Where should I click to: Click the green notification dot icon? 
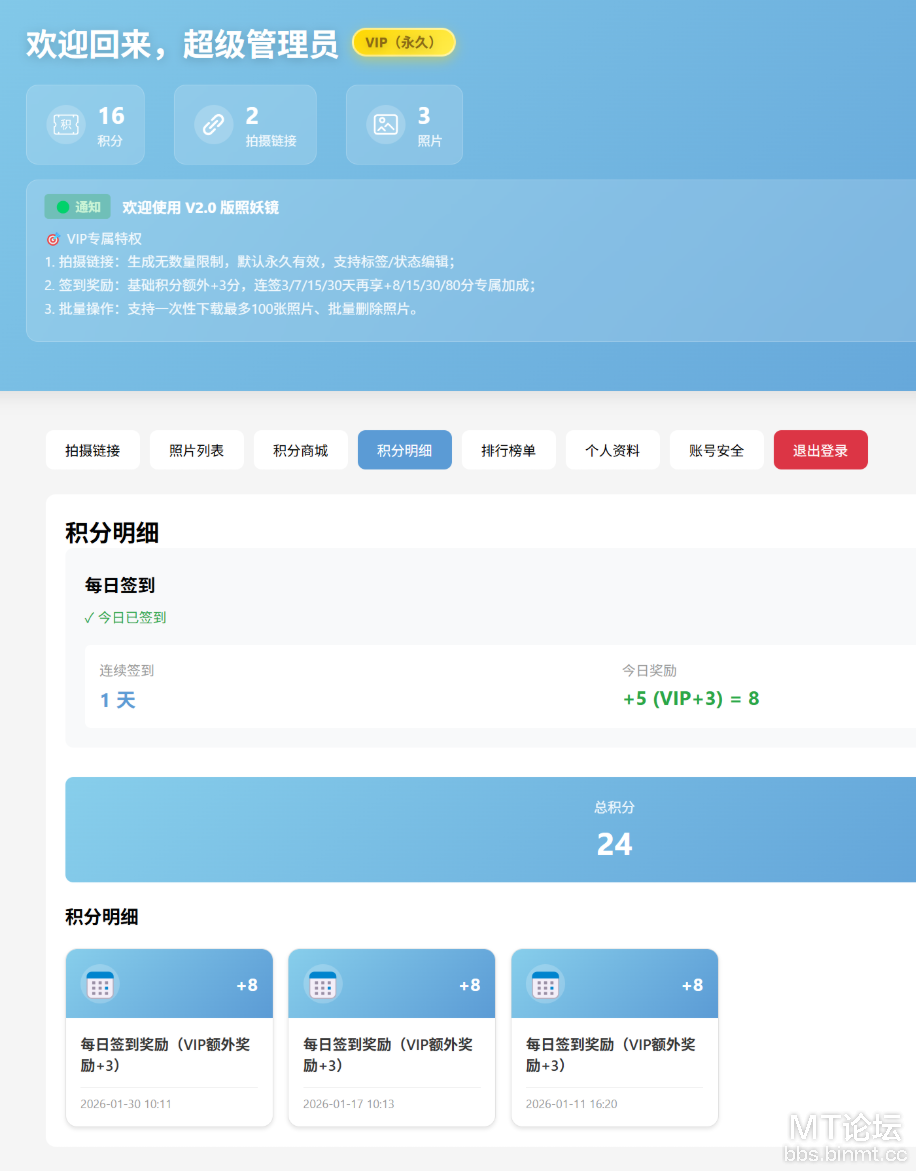(x=63, y=207)
